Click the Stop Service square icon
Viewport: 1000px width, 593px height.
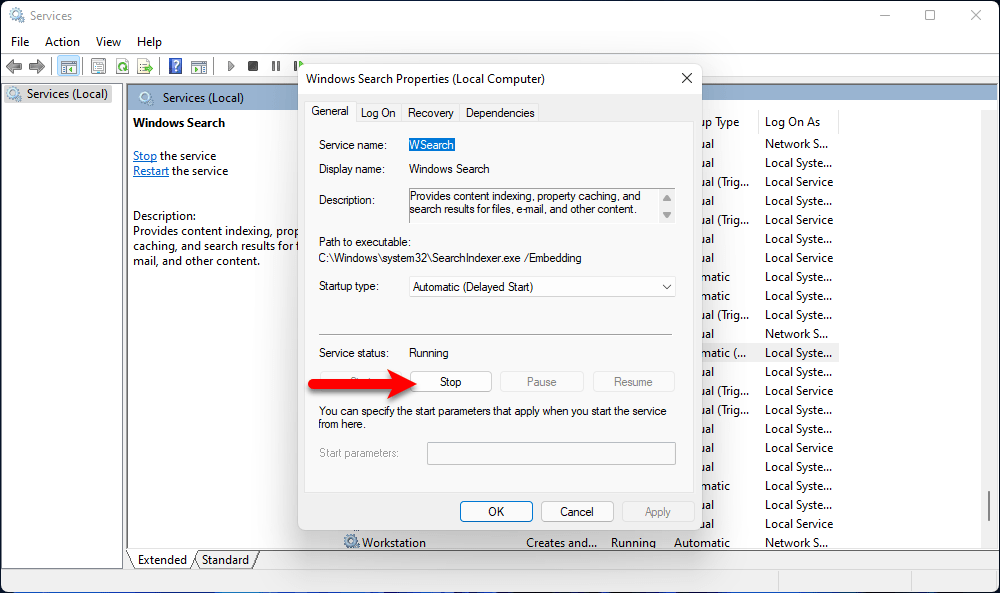pyautogui.click(x=253, y=66)
